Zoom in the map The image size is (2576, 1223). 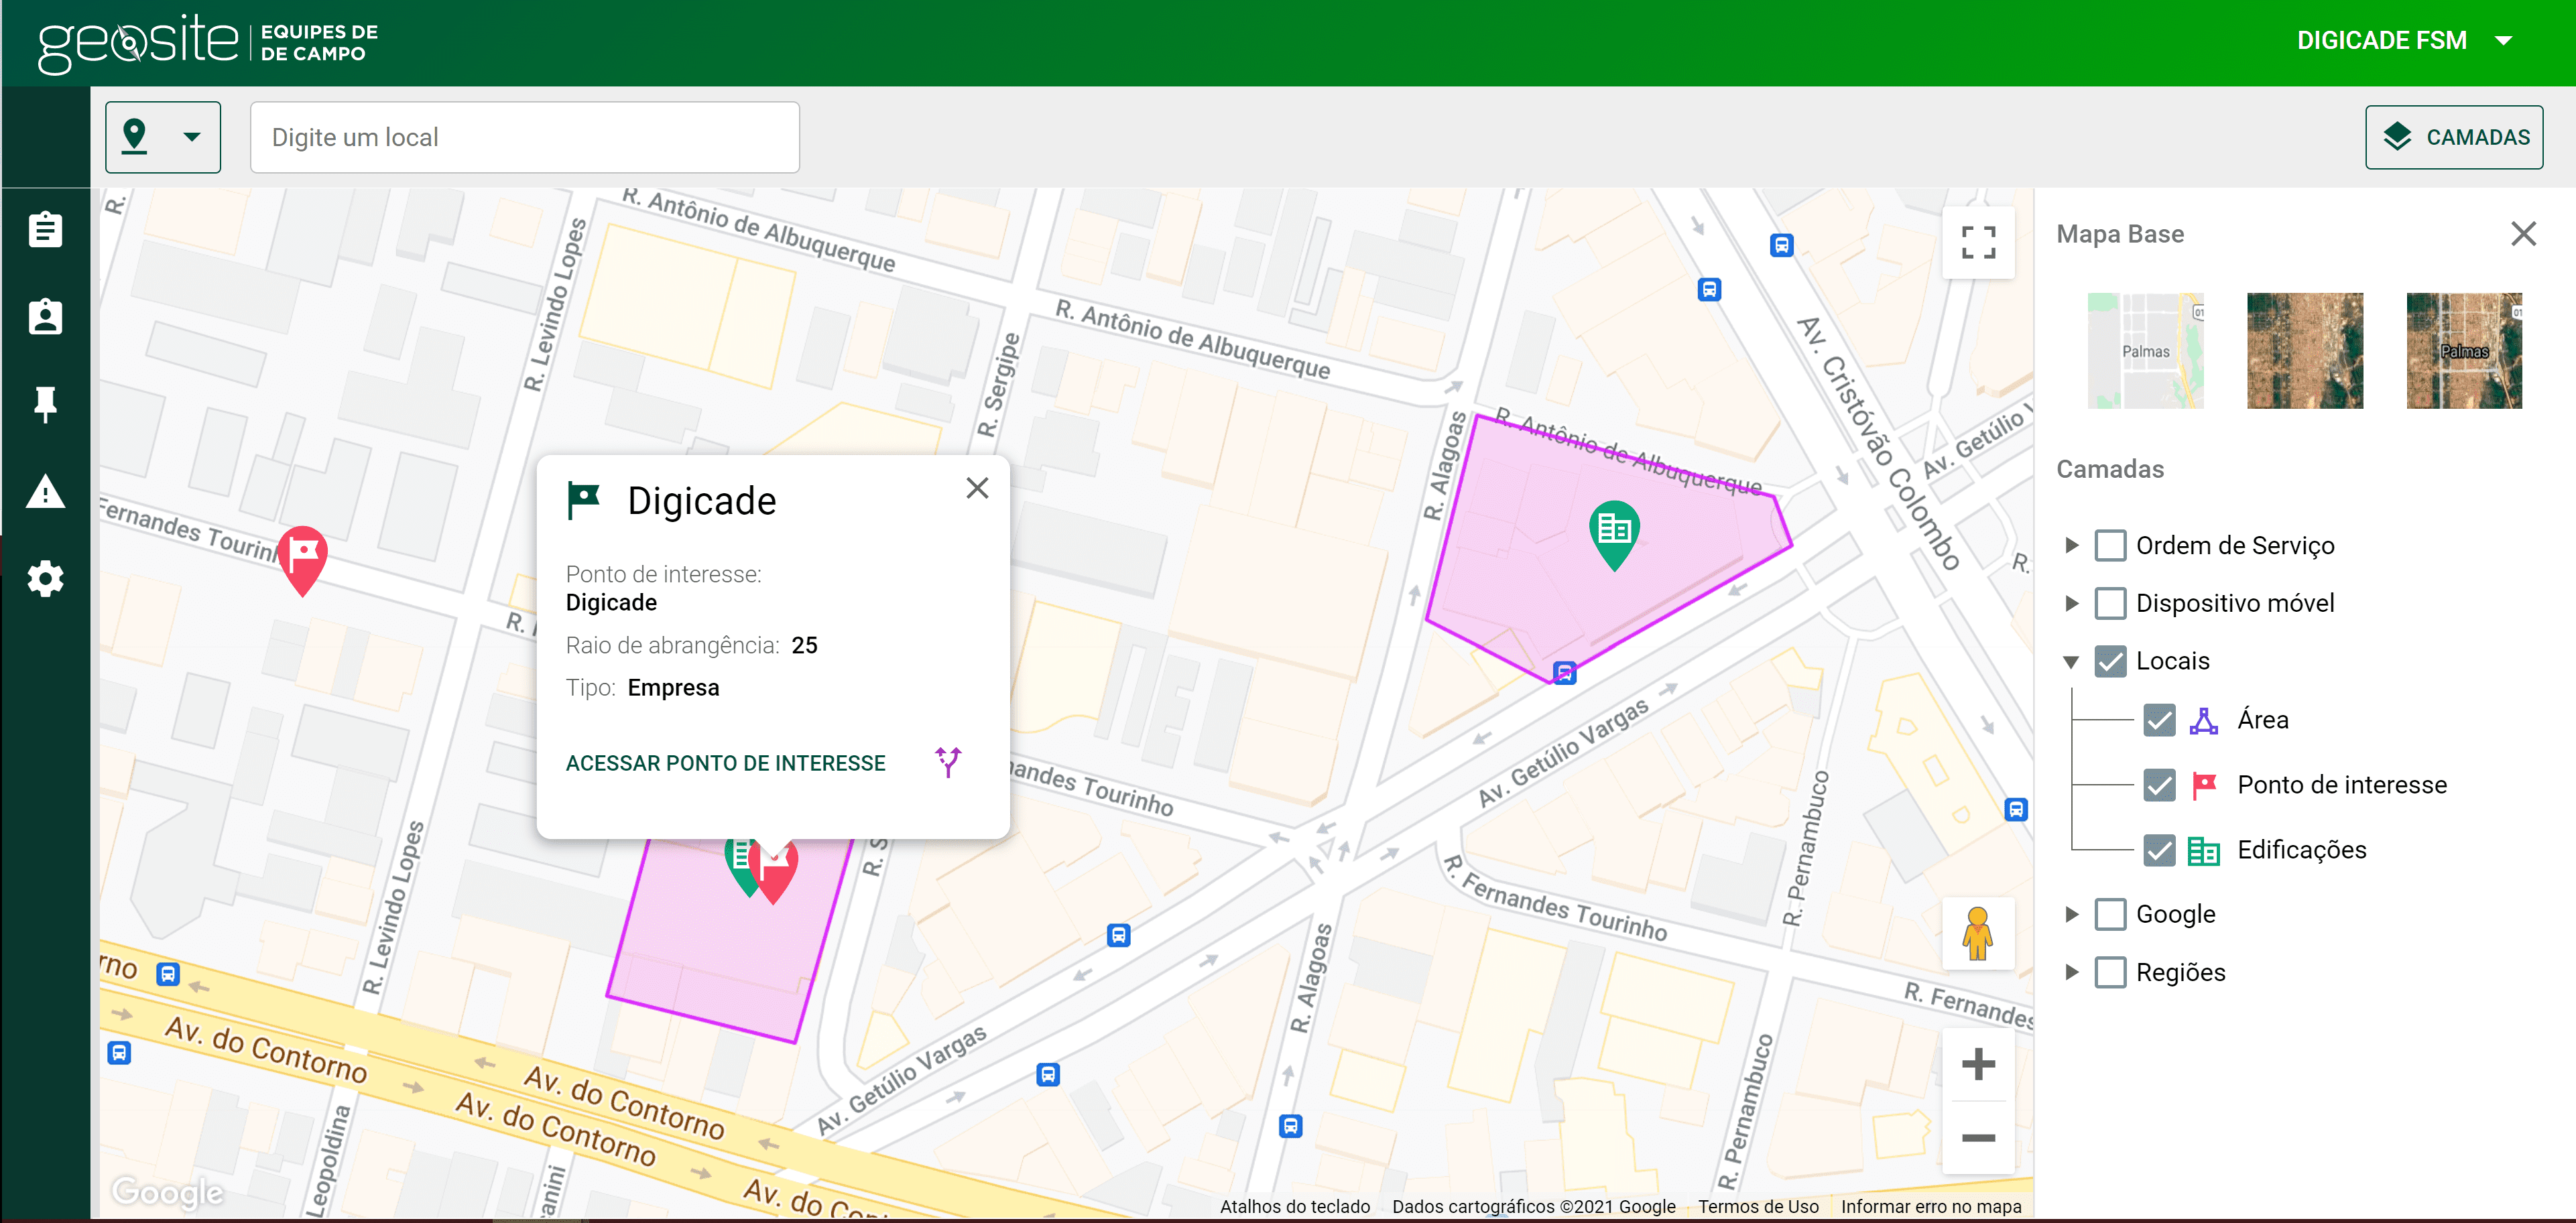pyautogui.click(x=1977, y=1064)
